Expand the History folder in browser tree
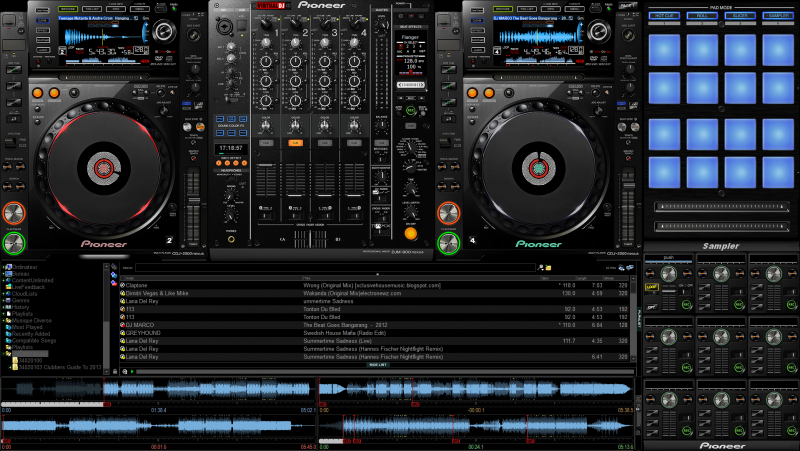The width and height of the screenshot is (800, 451). 20,307
